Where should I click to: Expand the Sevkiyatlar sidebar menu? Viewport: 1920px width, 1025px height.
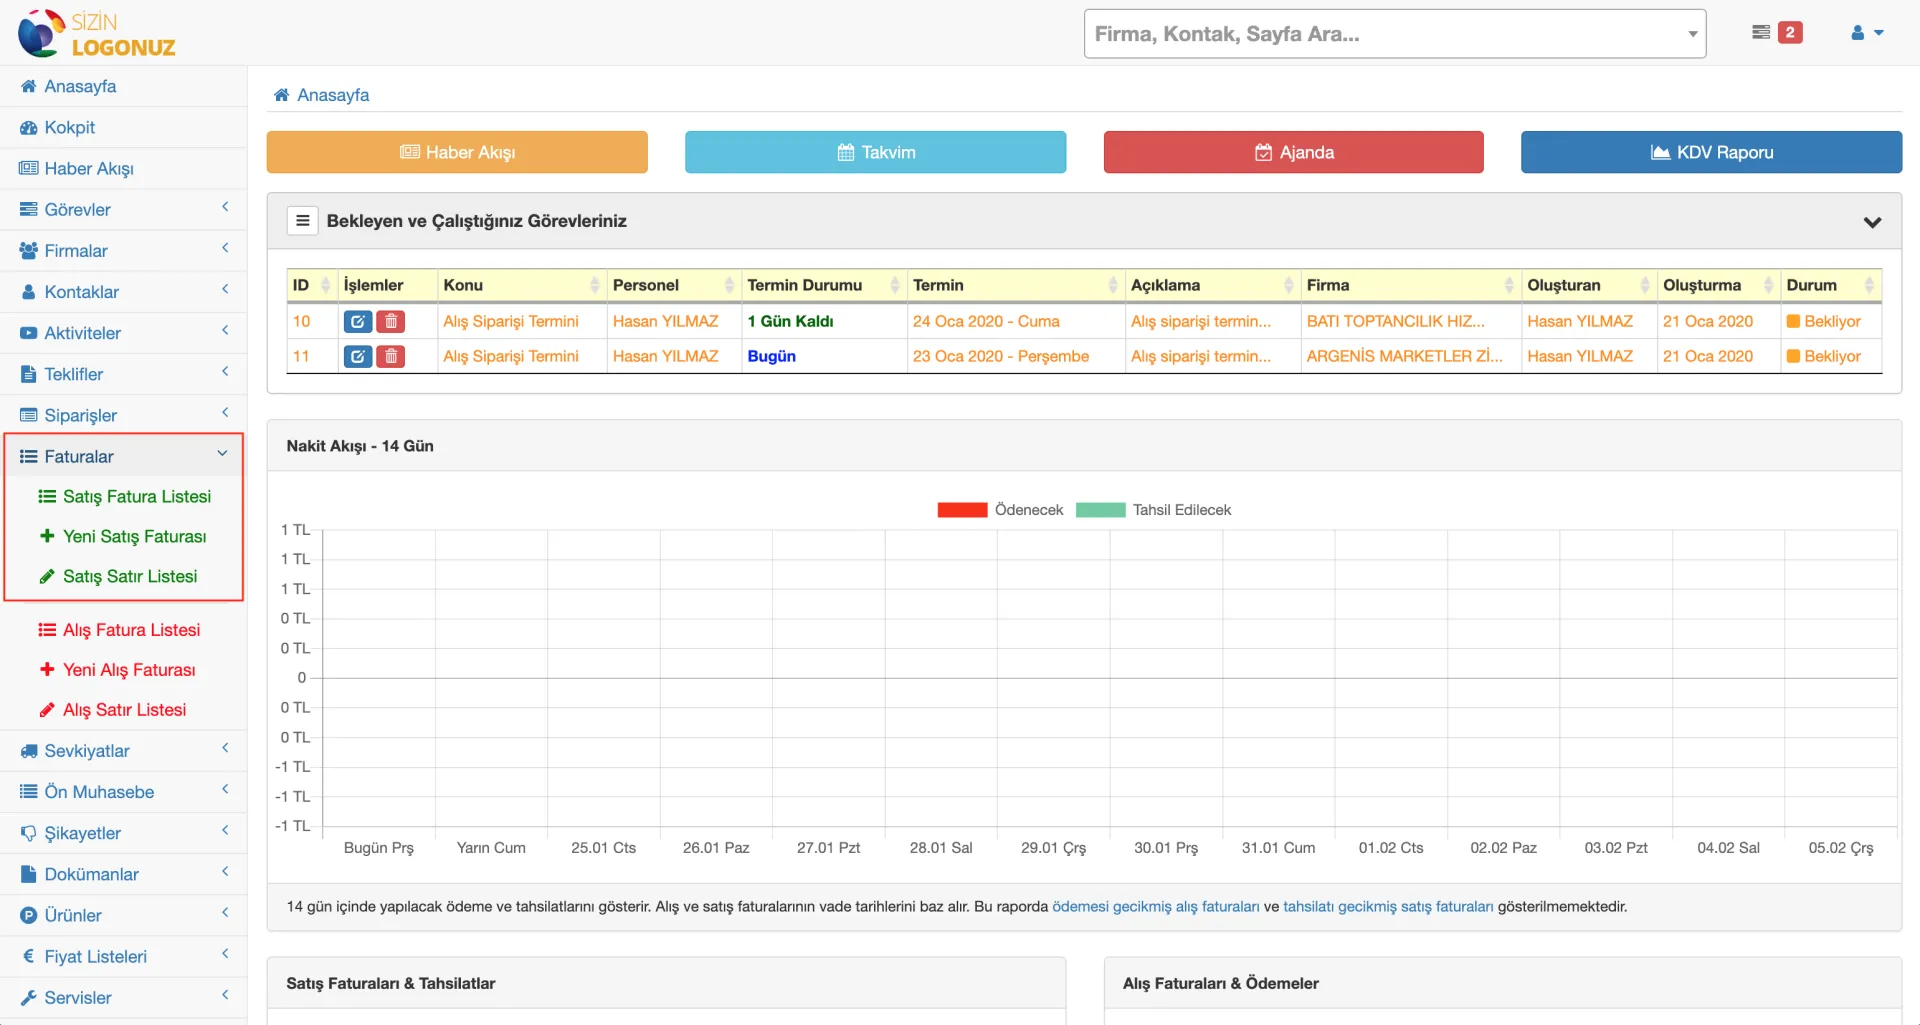coord(123,750)
